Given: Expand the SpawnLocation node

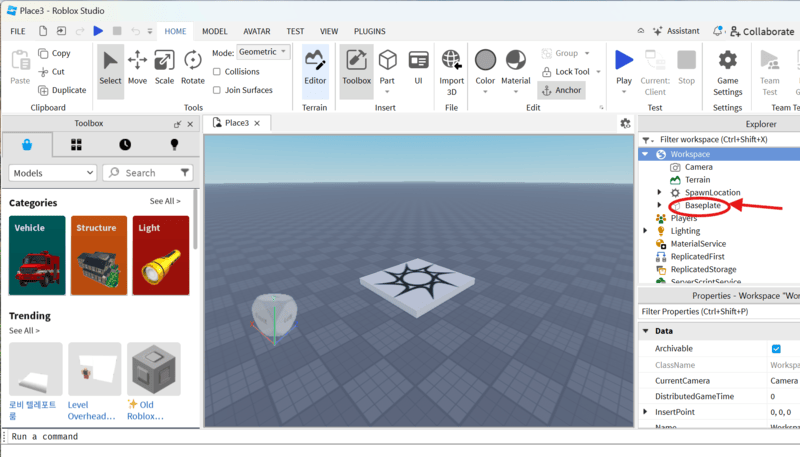Looking at the screenshot, I should coord(659,192).
